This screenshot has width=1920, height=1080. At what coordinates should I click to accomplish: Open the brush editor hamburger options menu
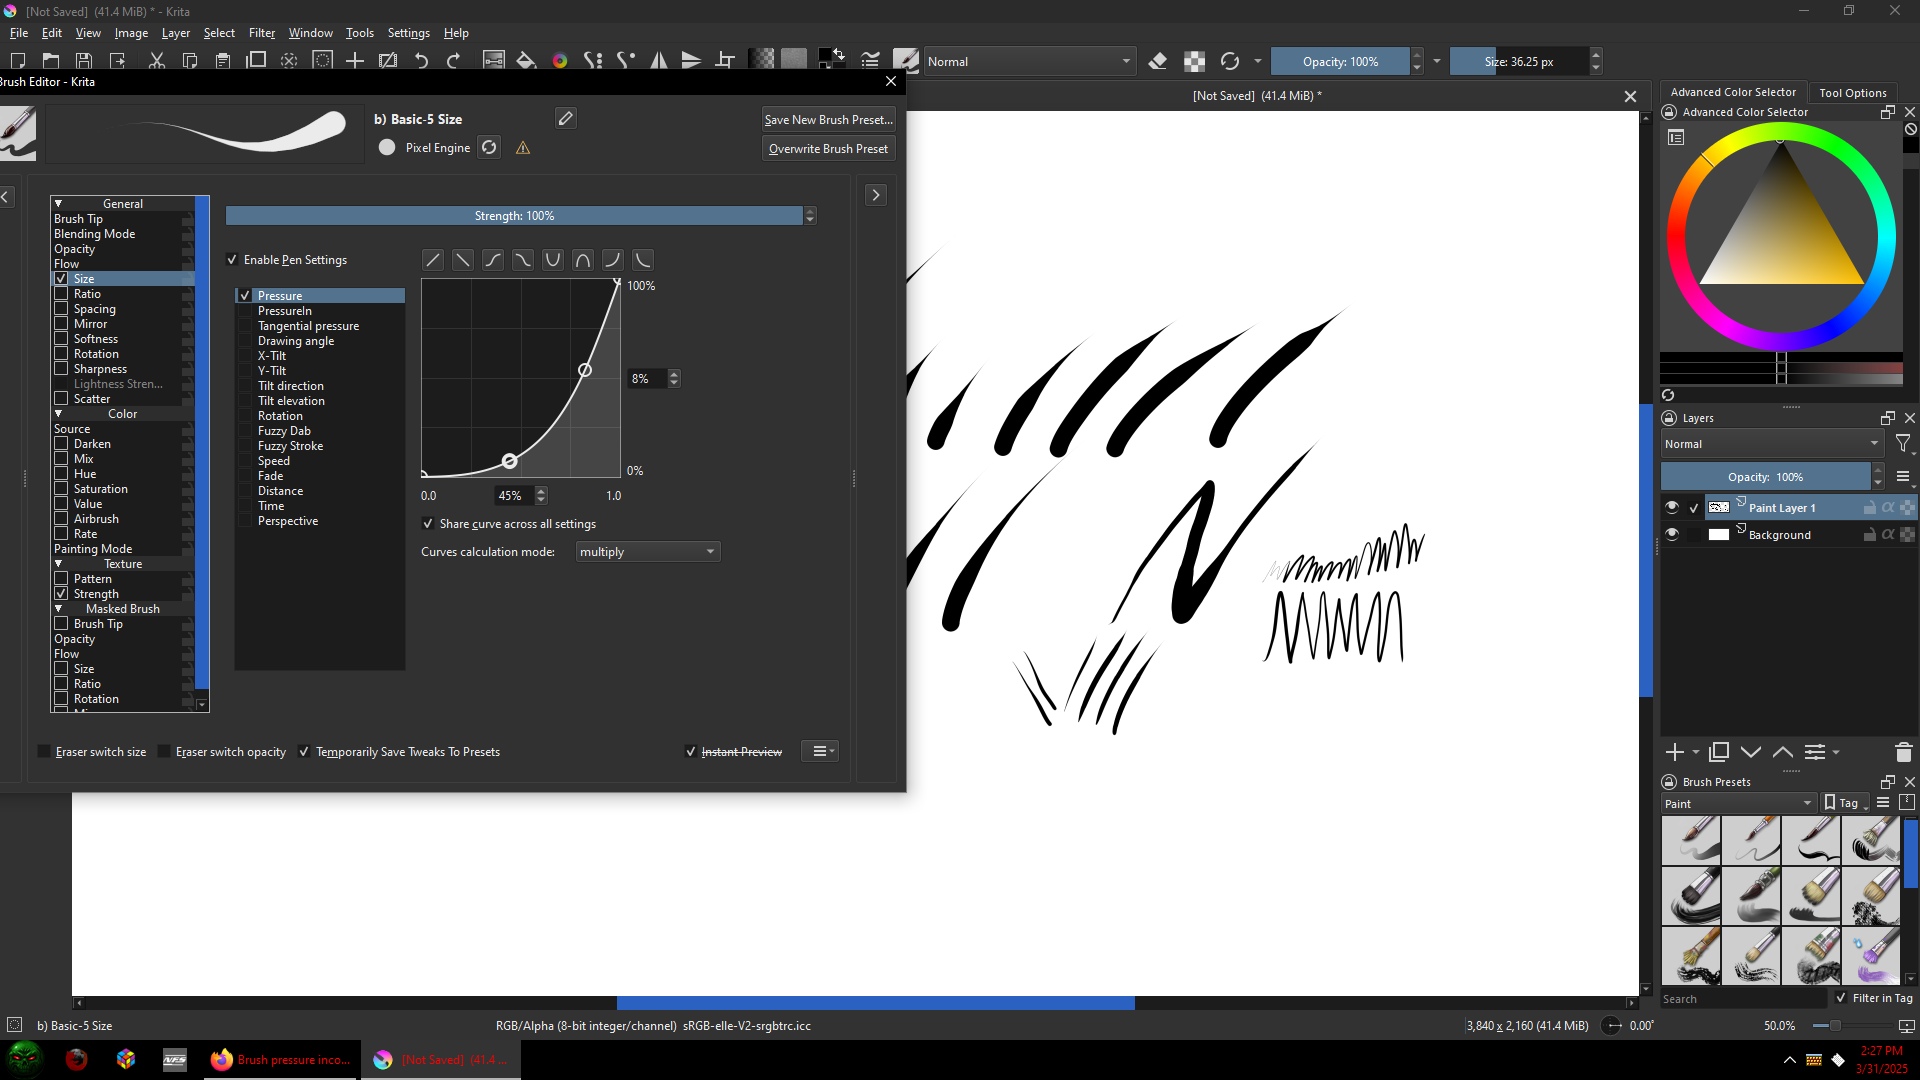click(819, 752)
